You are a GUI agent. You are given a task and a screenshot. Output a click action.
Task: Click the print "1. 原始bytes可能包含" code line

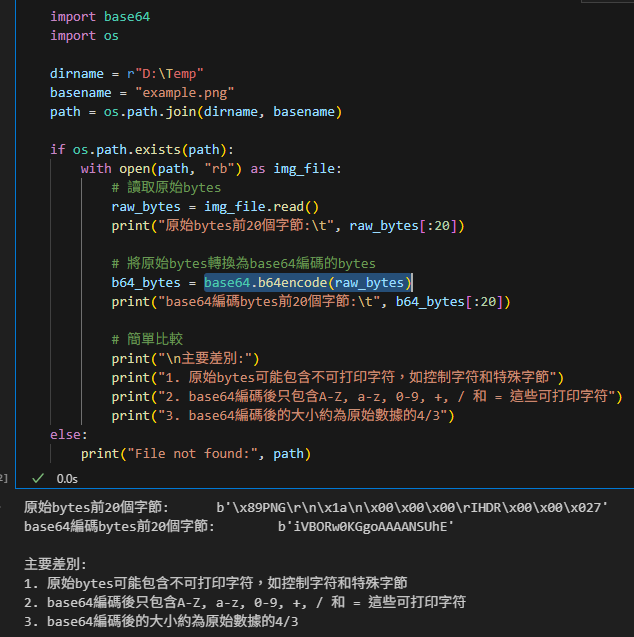(338, 377)
